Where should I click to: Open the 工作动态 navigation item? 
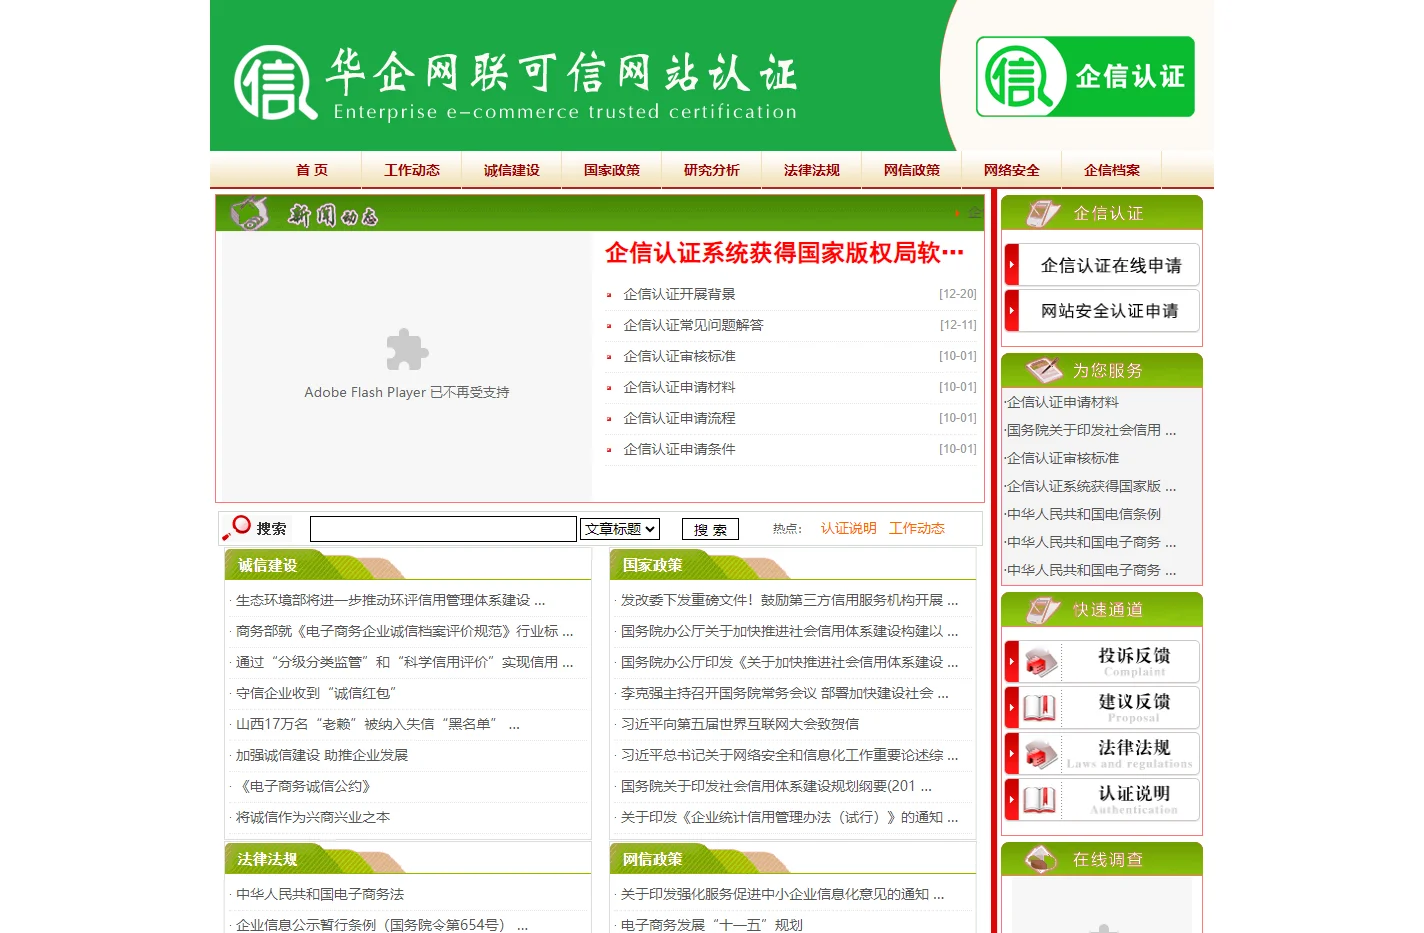412,170
